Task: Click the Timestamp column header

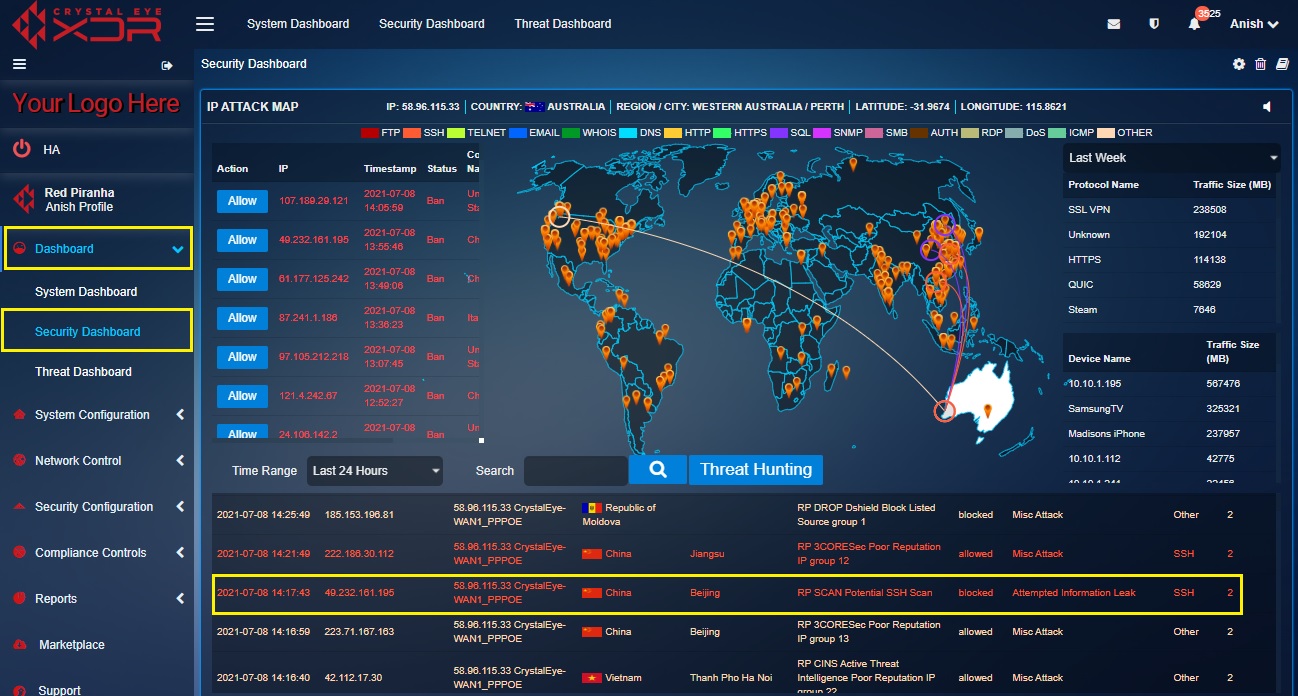Action: point(389,169)
